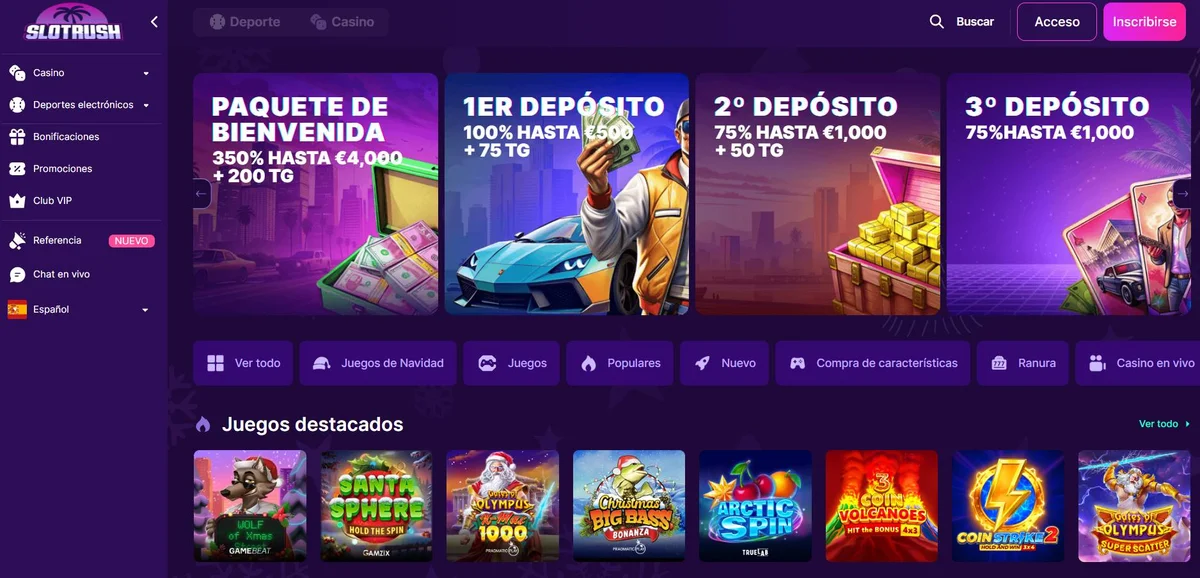Switch to the Deporte tab
1200x578 pixels.
(x=245, y=22)
